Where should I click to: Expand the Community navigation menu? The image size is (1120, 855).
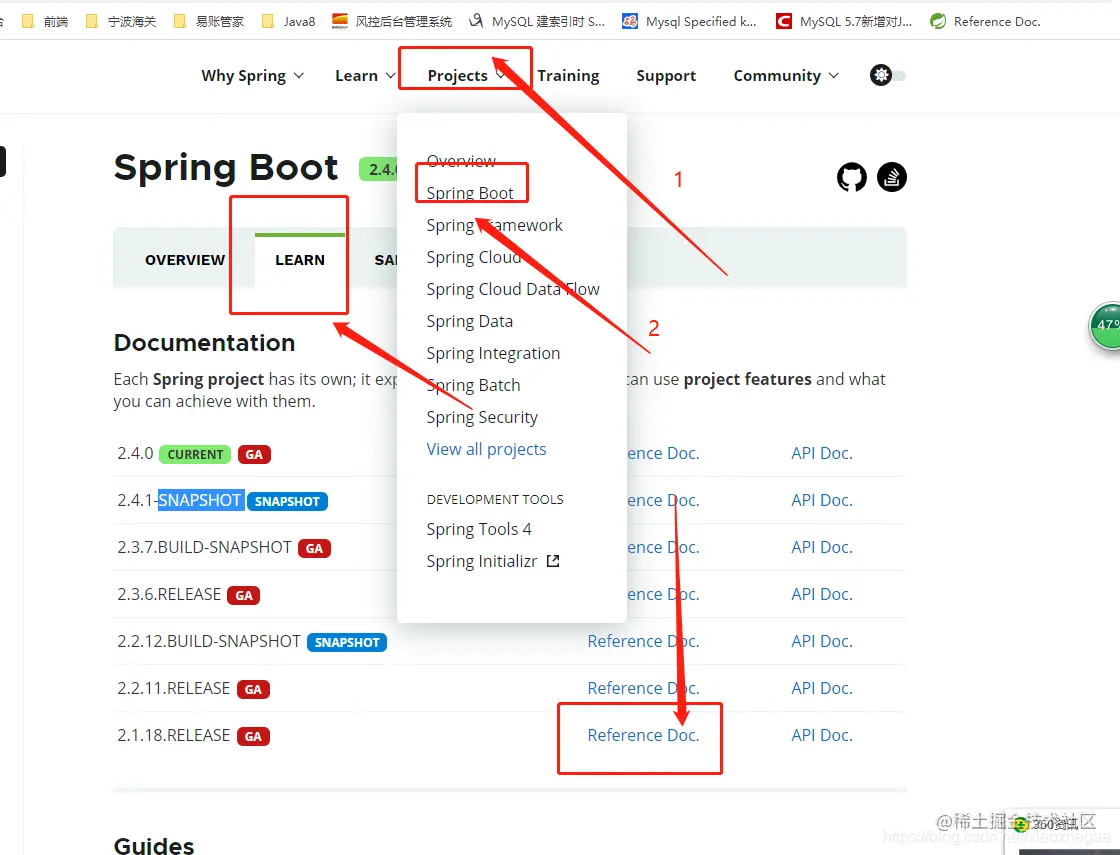point(786,76)
